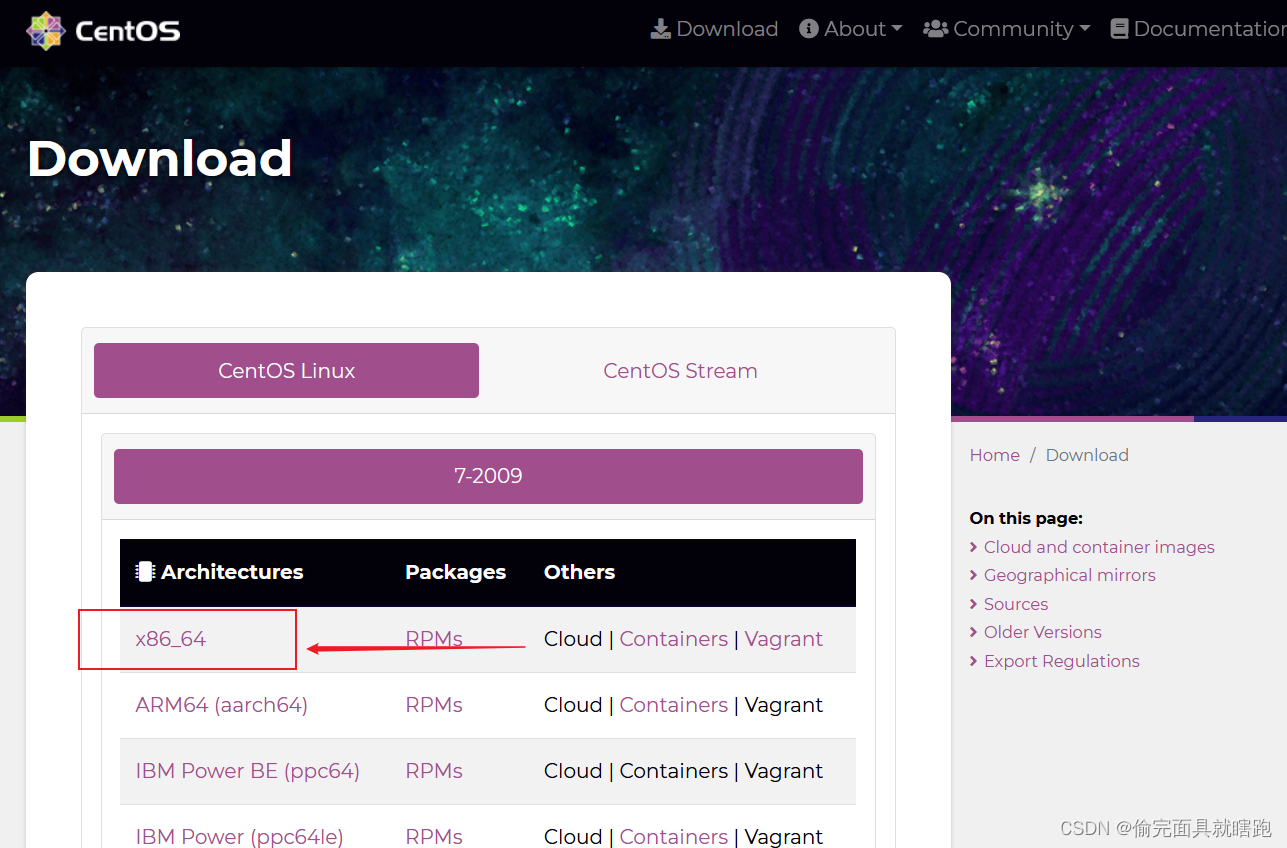Click the CentOS logo icon
The height and width of the screenshot is (848, 1287).
[46, 31]
